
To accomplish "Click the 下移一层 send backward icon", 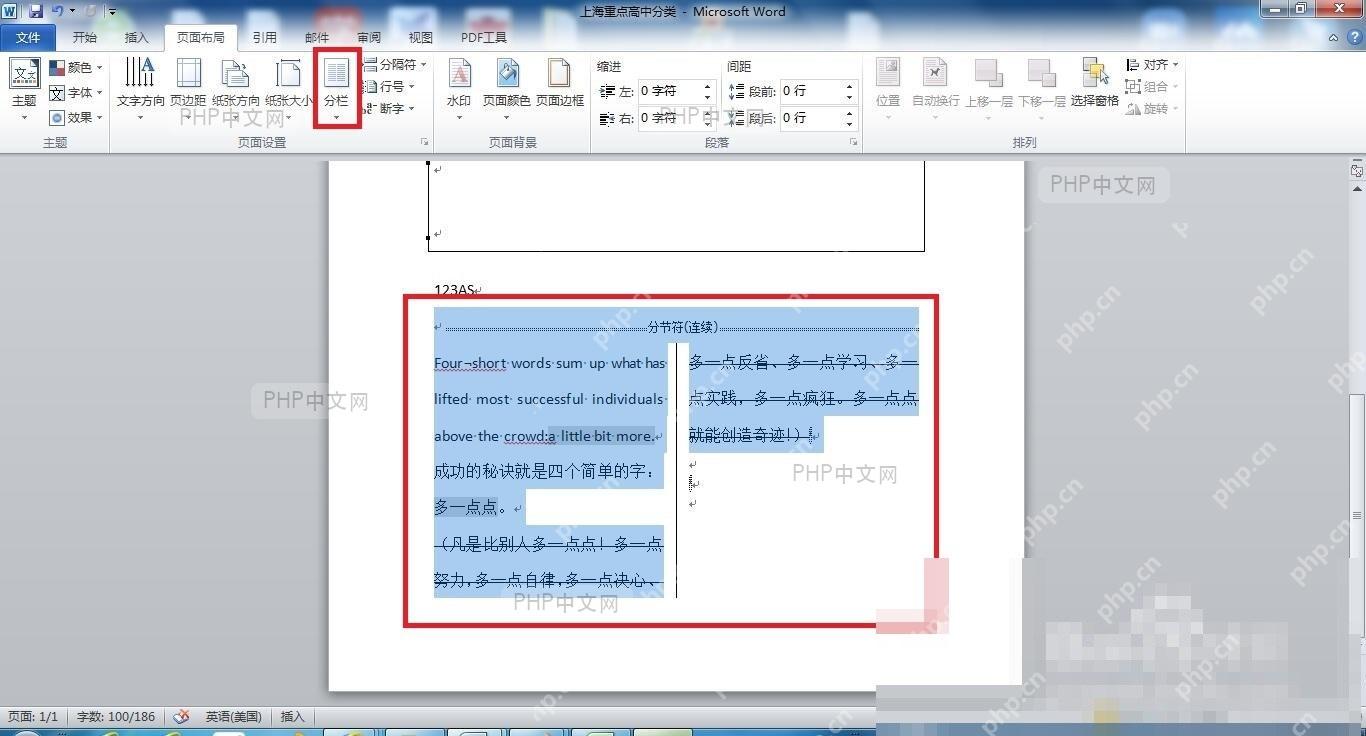I will 1041,74.
